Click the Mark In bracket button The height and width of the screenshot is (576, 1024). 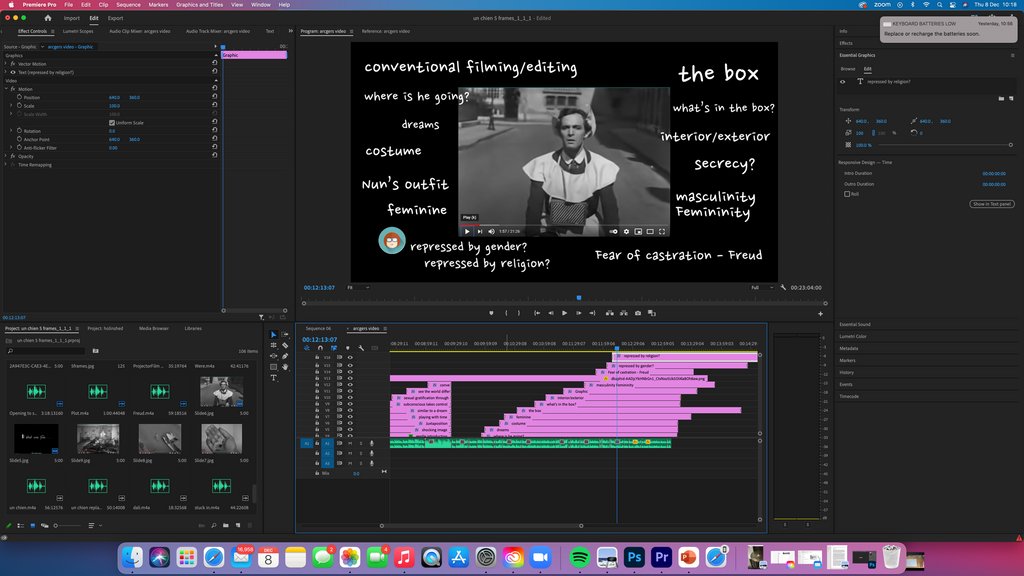coord(506,313)
